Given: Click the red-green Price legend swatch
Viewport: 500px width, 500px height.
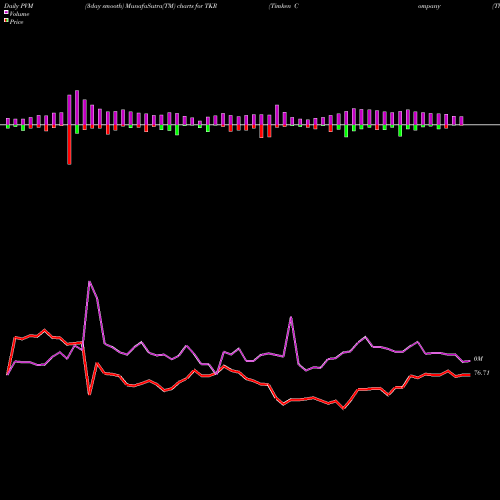Looking at the screenshot, I should coord(6,21).
